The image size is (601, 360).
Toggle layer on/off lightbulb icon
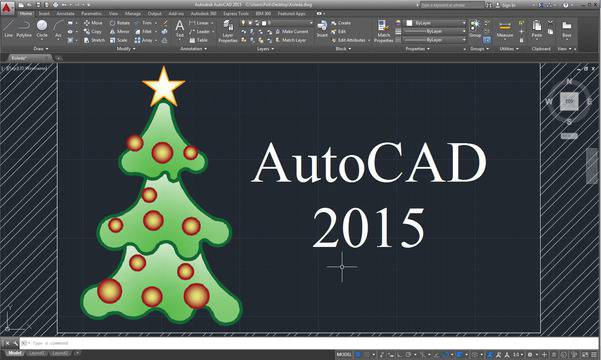click(243, 23)
